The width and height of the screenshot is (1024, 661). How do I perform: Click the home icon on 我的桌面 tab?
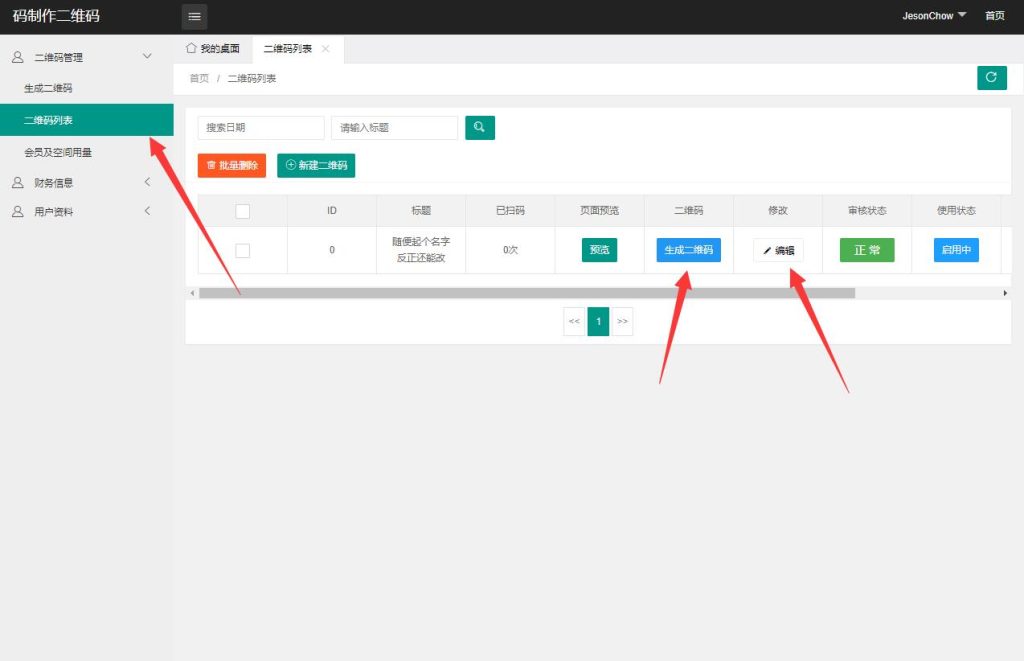tap(191, 48)
